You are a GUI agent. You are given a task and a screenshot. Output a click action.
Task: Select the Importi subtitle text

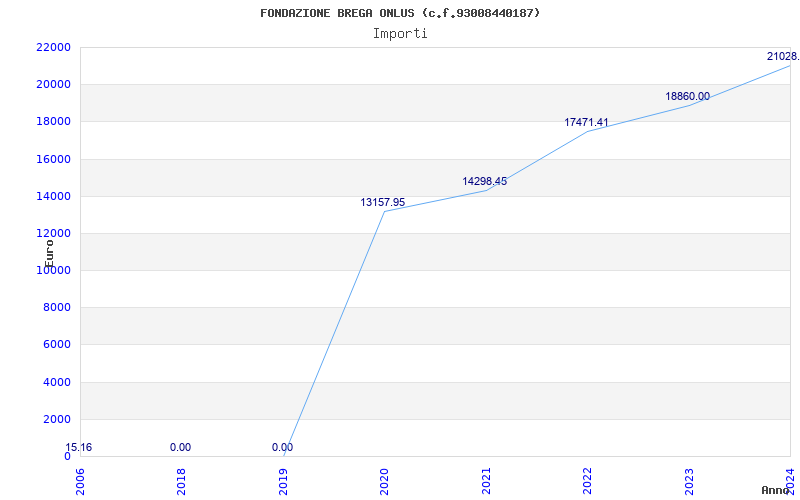tap(400, 34)
